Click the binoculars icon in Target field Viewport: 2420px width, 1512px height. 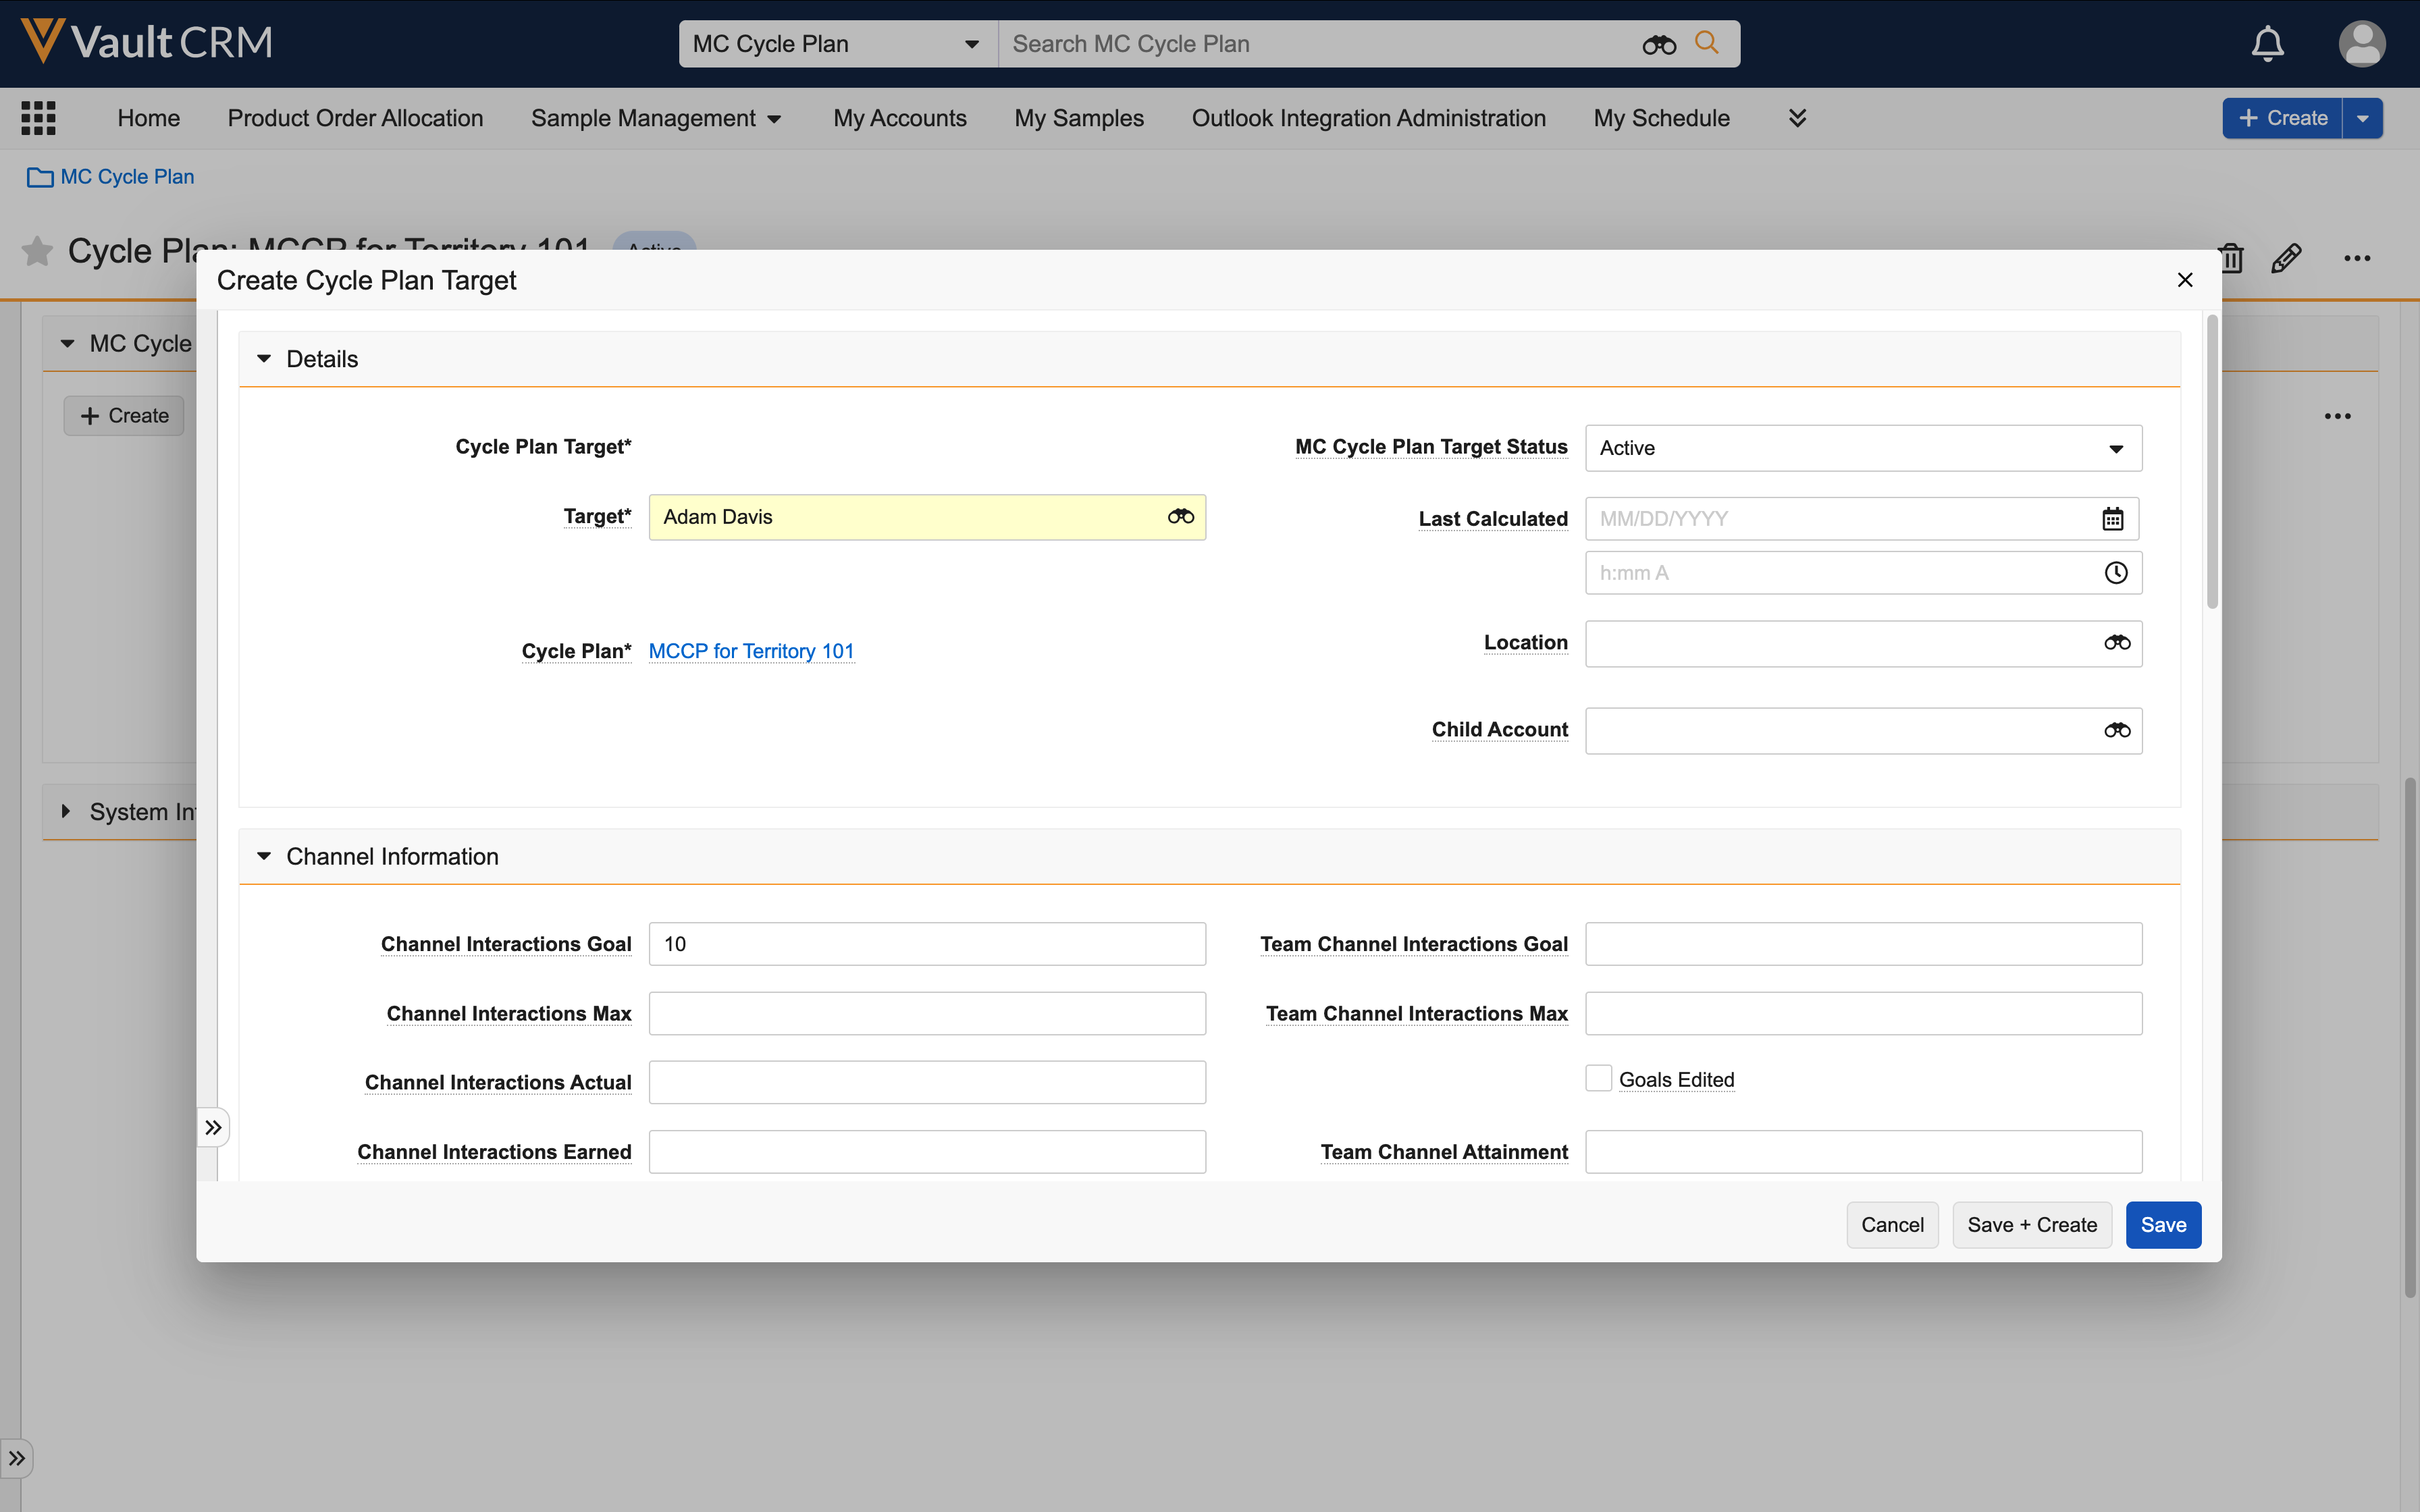(1180, 517)
